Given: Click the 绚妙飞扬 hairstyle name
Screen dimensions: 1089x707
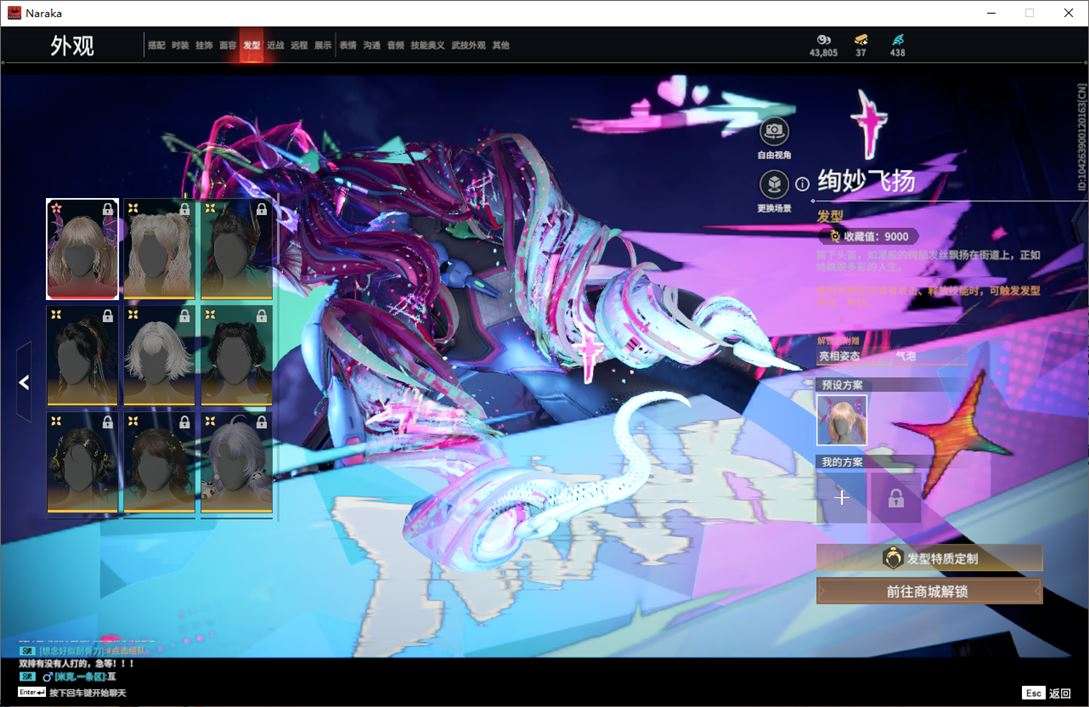Looking at the screenshot, I should [866, 181].
